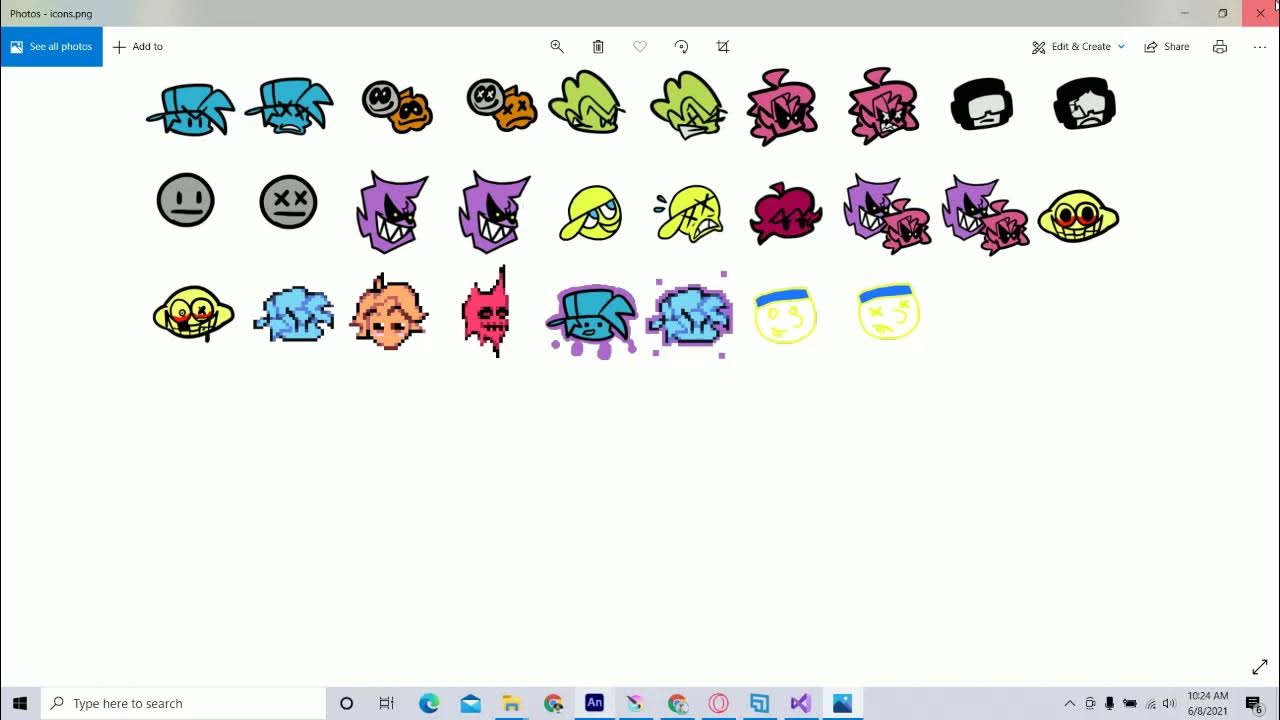Add photo to favorites via heart icon
This screenshot has height=720, width=1280.
pos(640,47)
